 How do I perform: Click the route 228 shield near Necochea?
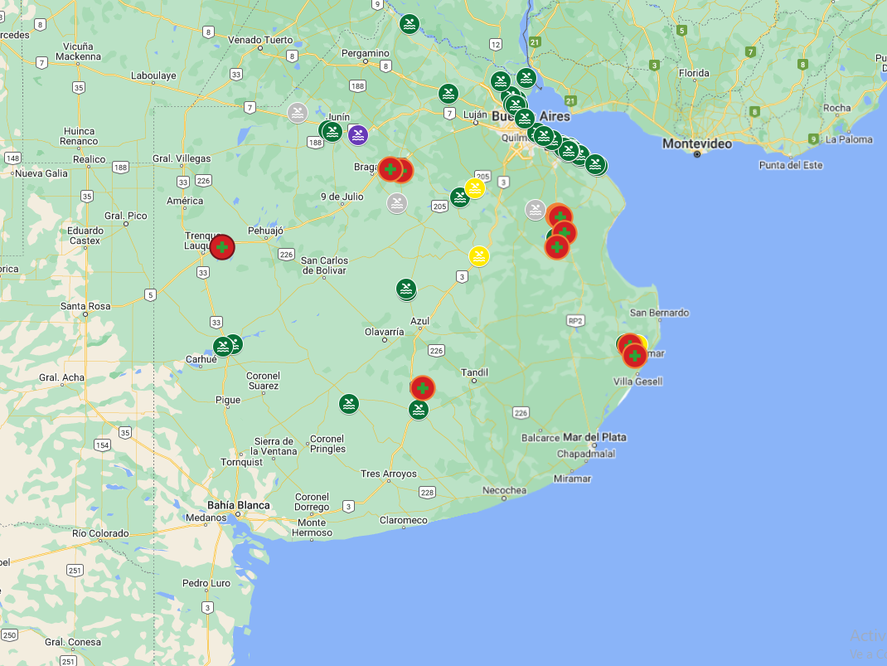(x=427, y=492)
